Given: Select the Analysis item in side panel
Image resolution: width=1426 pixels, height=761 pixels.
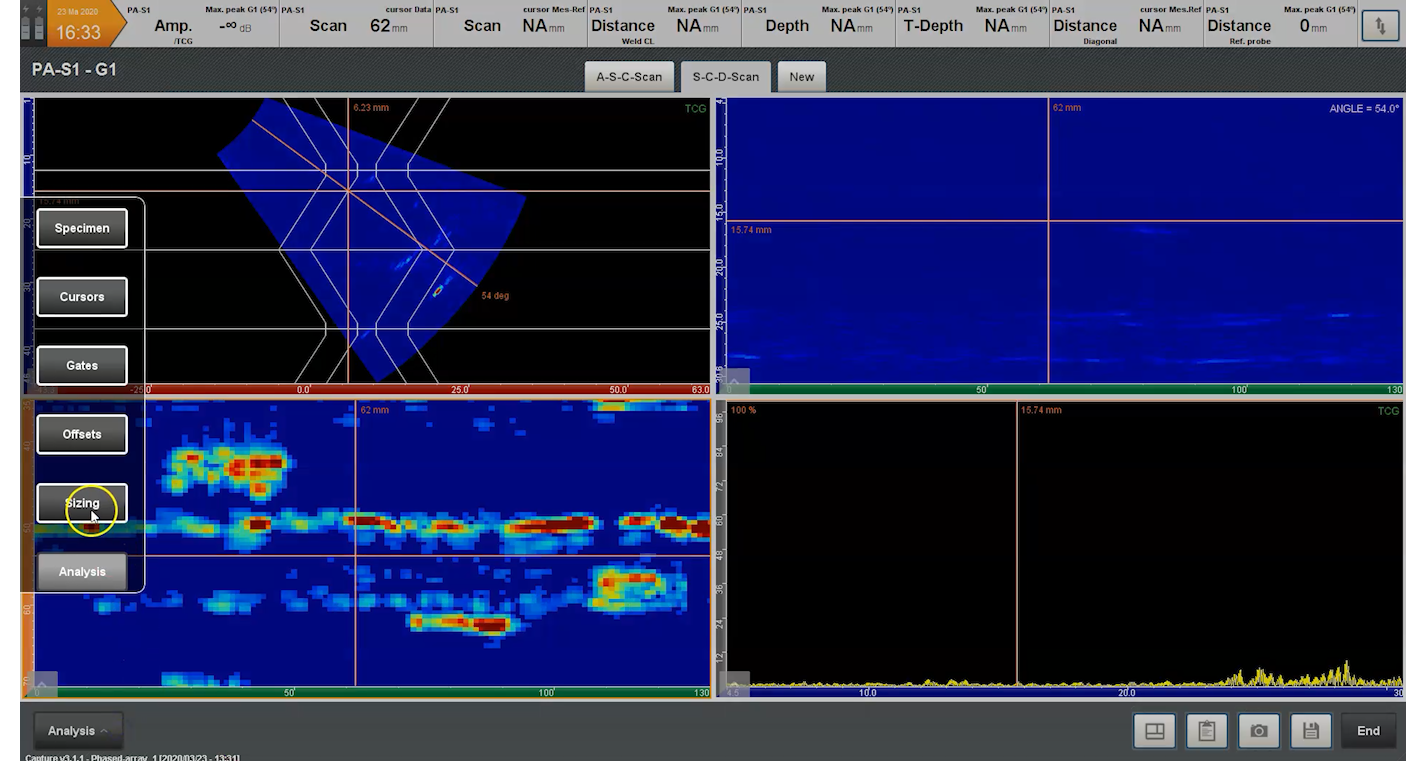Looking at the screenshot, I should [82, 572].
